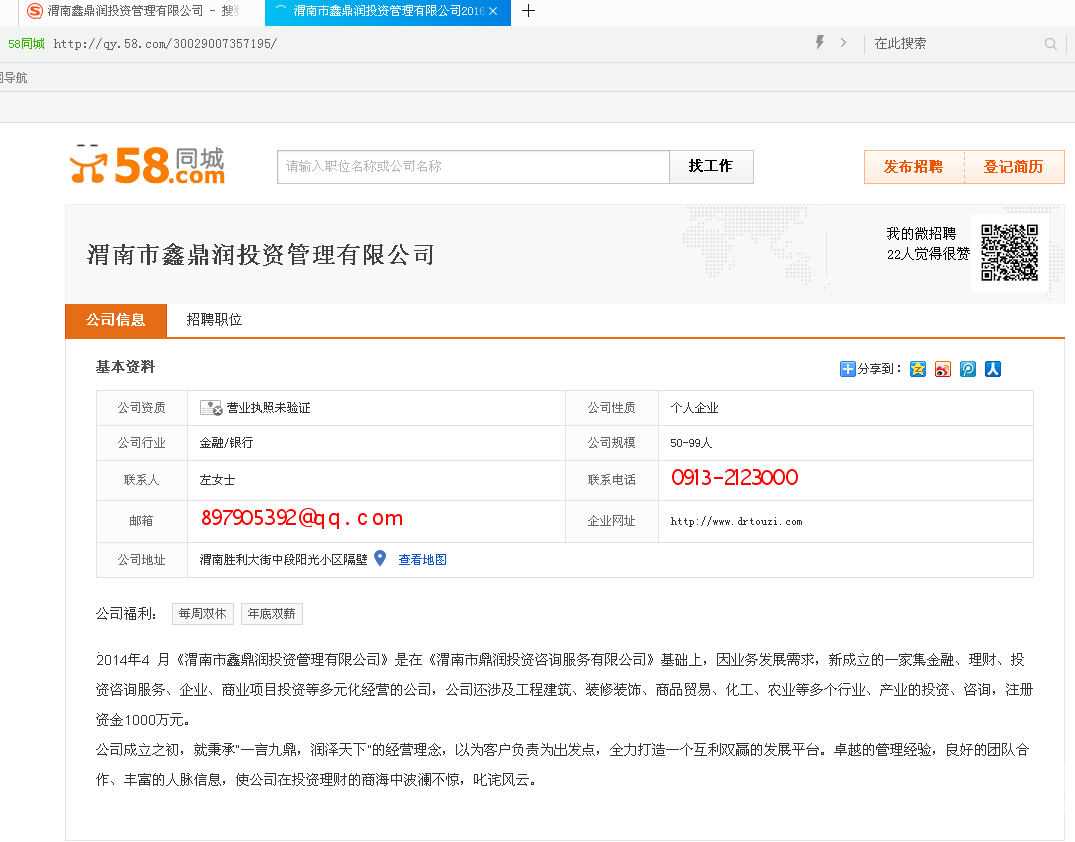Viewport: 1075px width, 842px height.
Task: Click the WeChat recruitment QR code
Action: pyautogui.click(x=1008, y=252)
